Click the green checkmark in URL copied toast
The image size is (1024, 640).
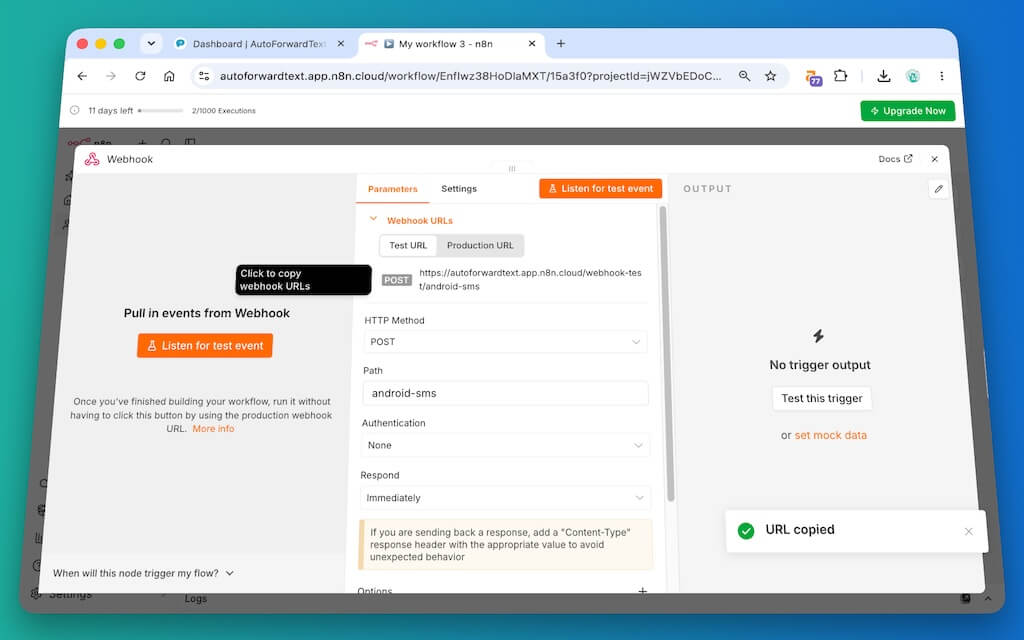746,530
